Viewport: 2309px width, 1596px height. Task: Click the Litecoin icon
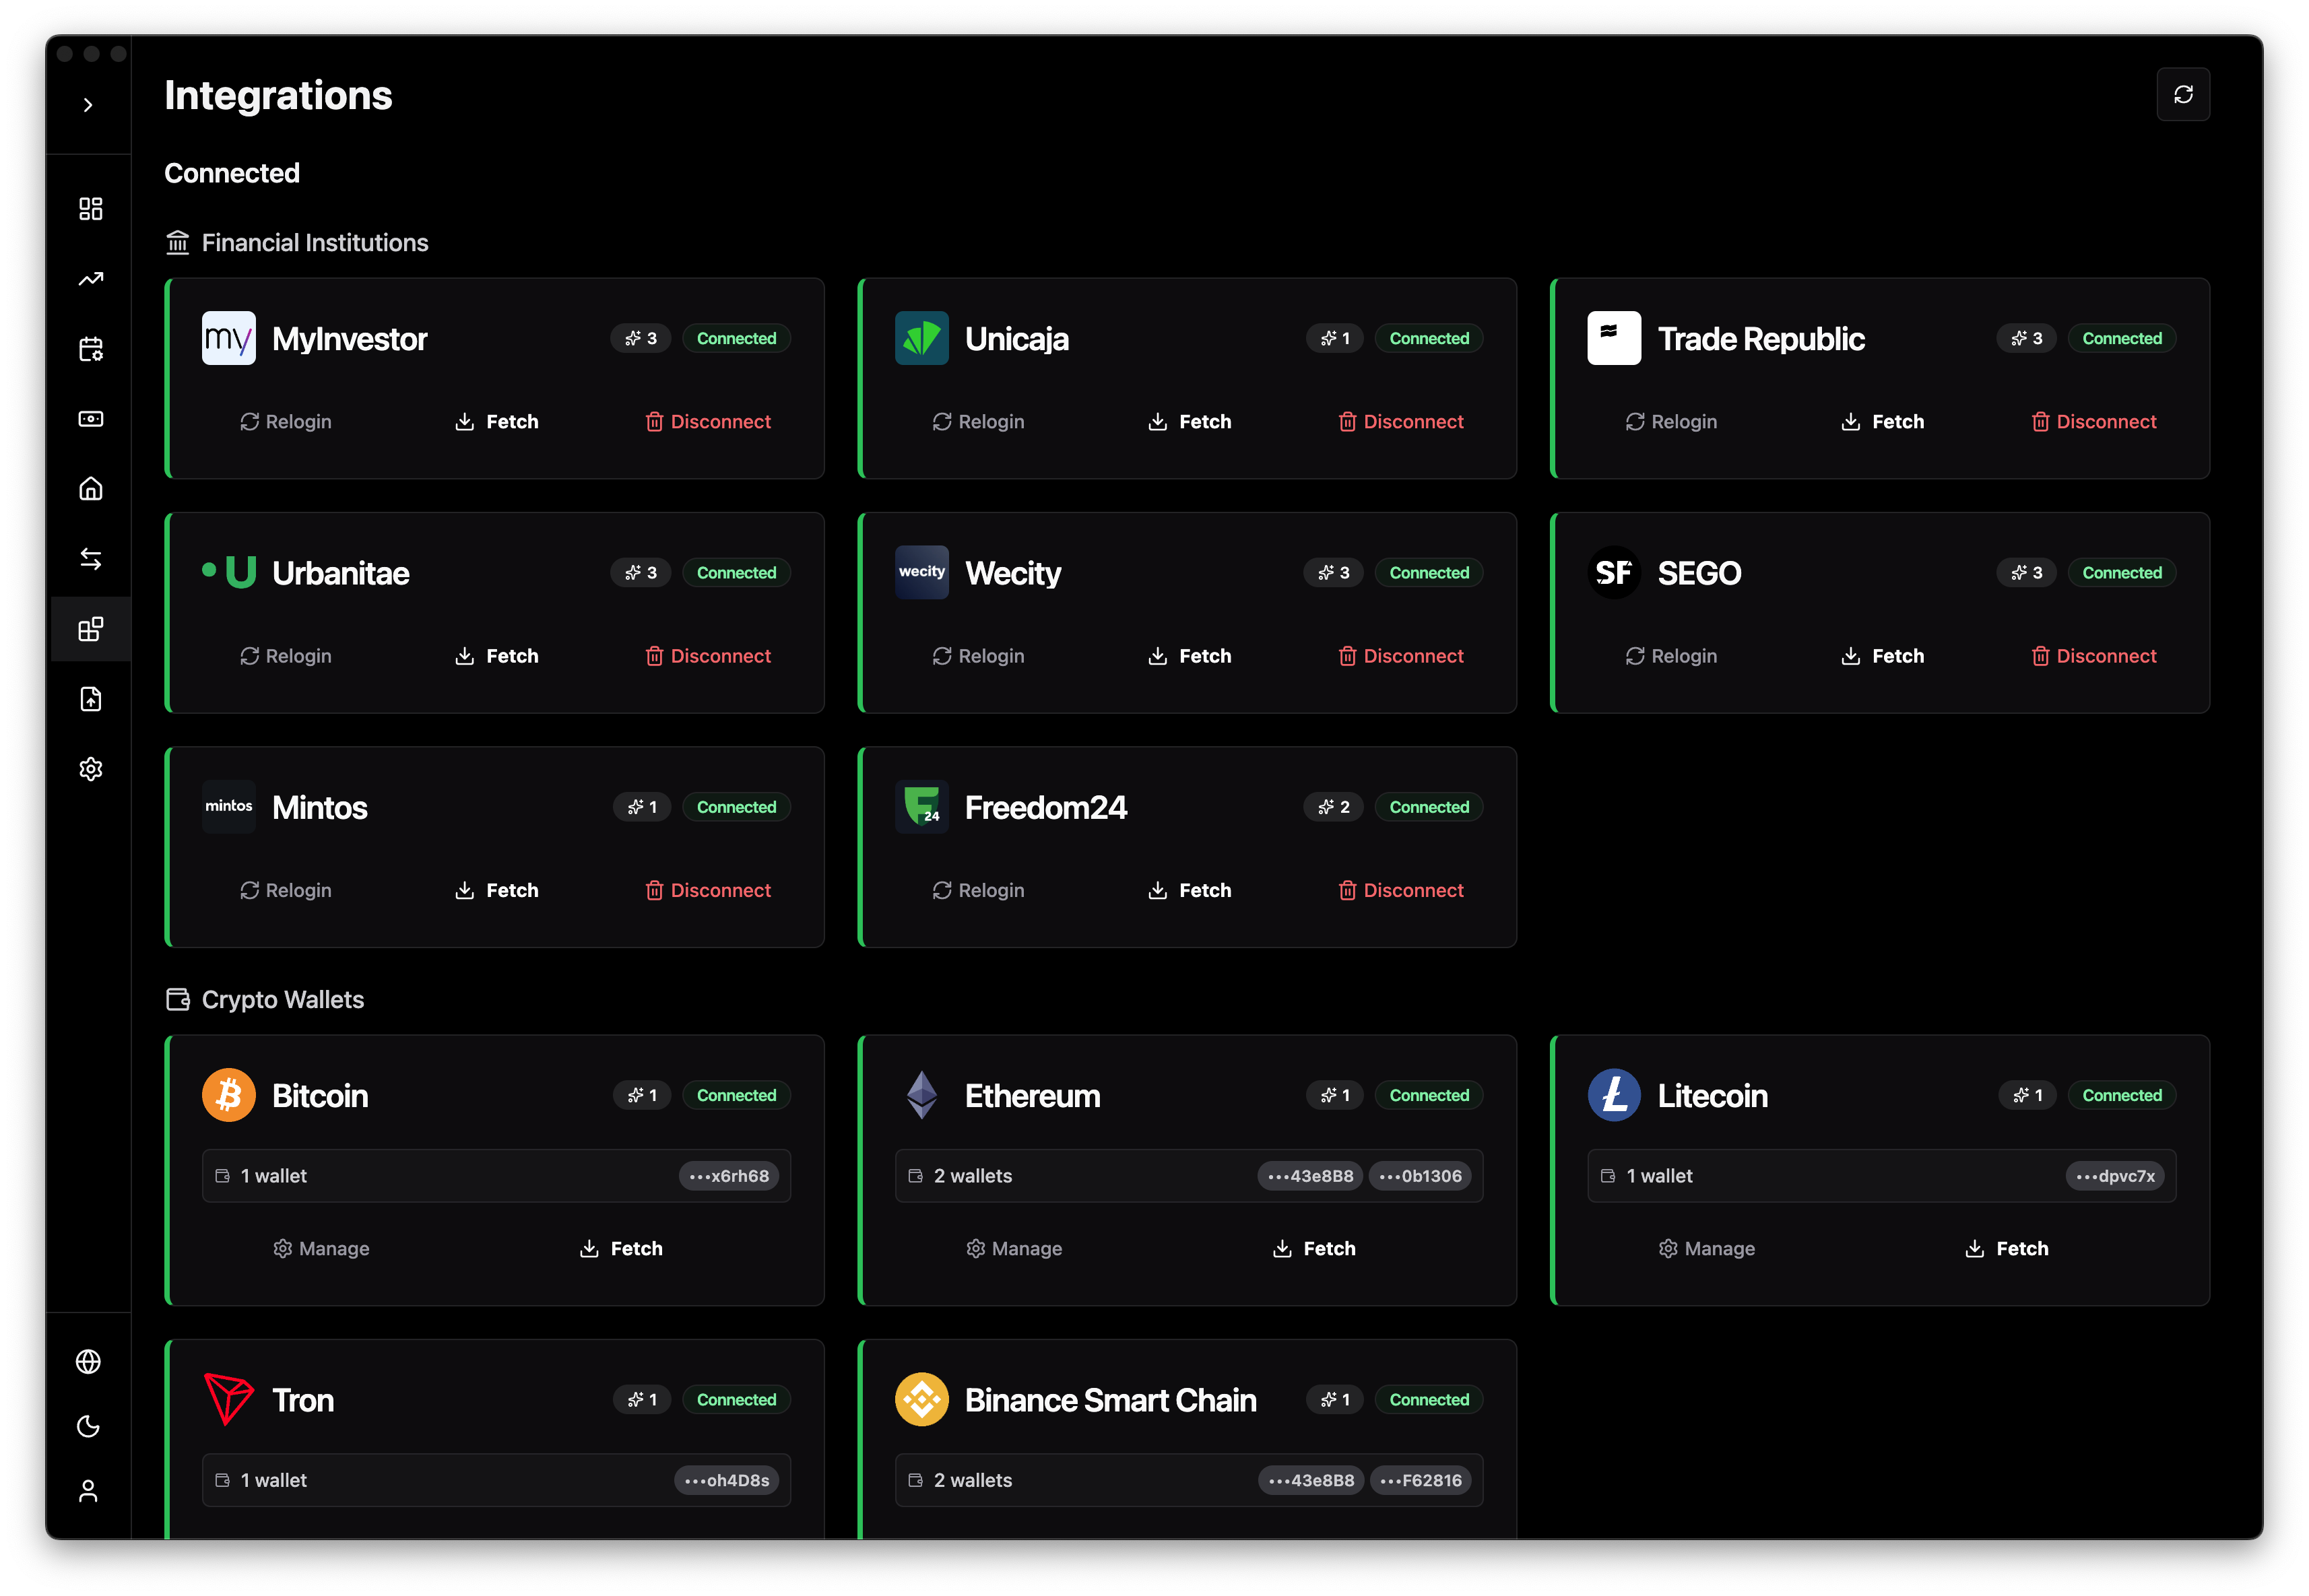point(1614,1095)
